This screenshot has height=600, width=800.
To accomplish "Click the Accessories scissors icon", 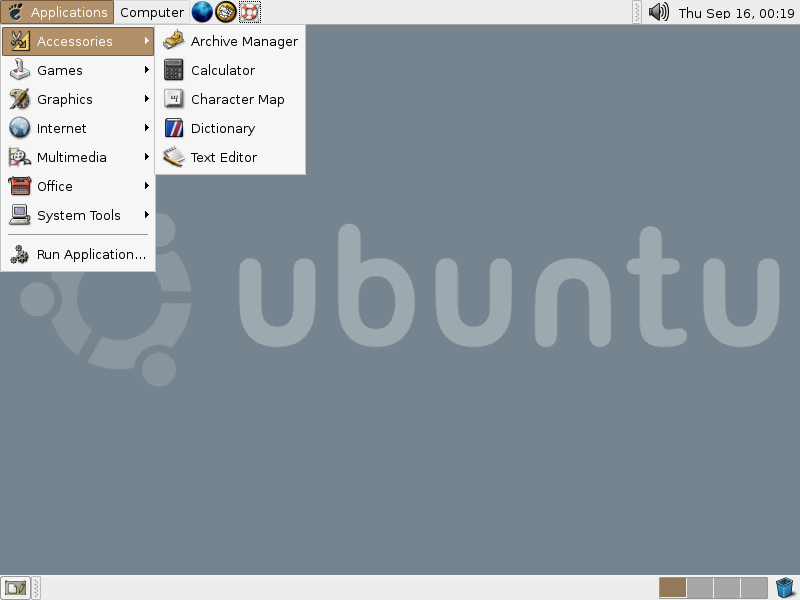I will [x=20, y=41].
